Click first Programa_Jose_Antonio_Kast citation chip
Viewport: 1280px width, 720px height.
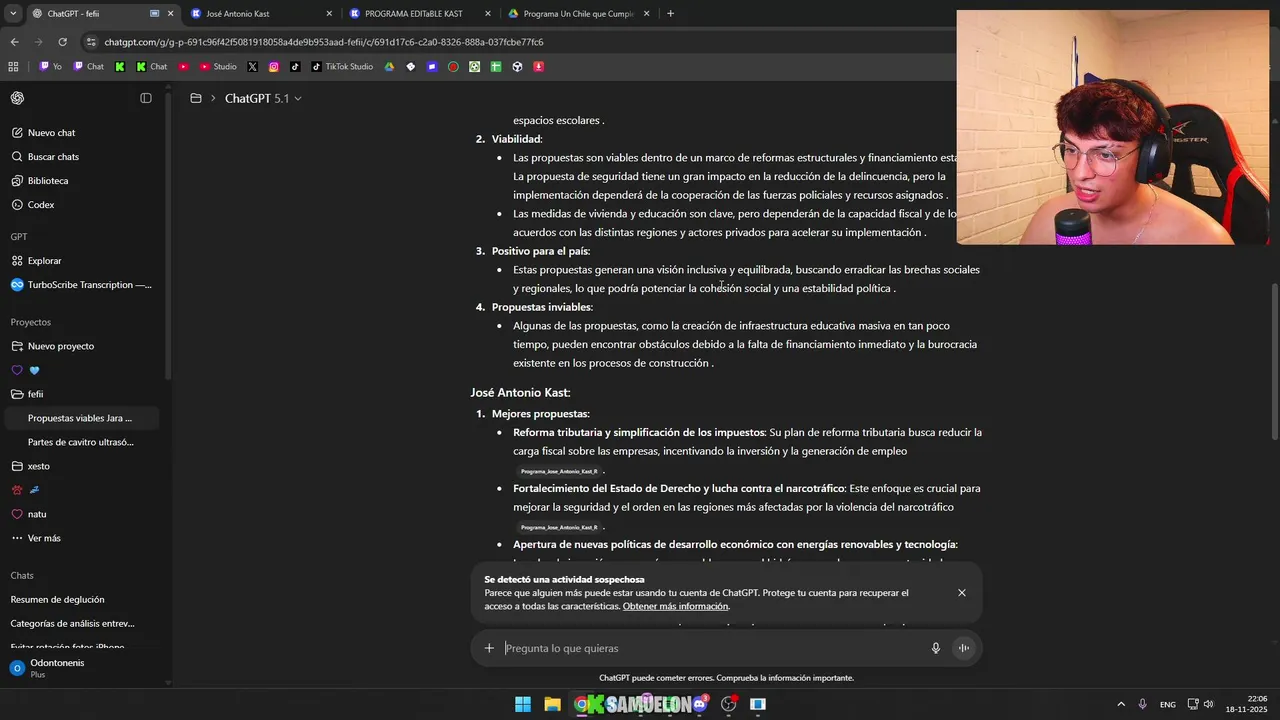559,471
